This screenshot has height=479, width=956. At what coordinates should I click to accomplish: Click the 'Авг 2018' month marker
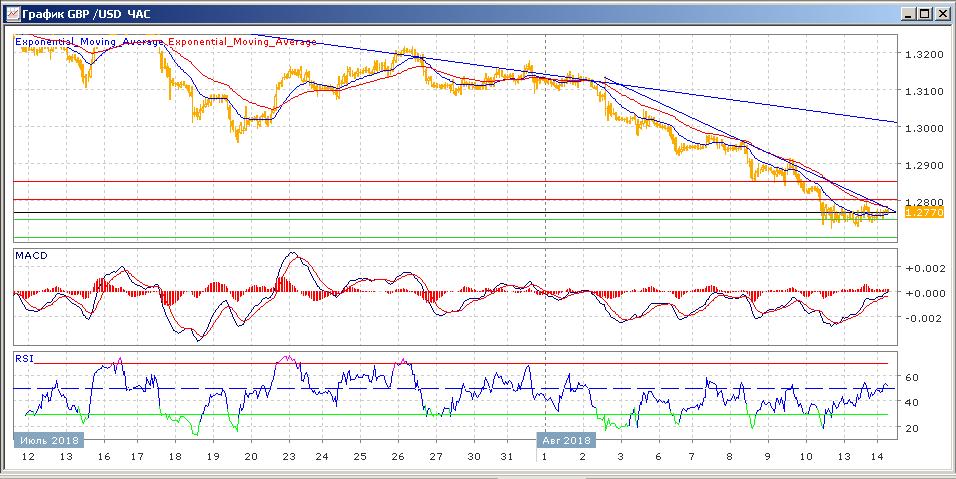pyautogui.click(x=567, y=440)
